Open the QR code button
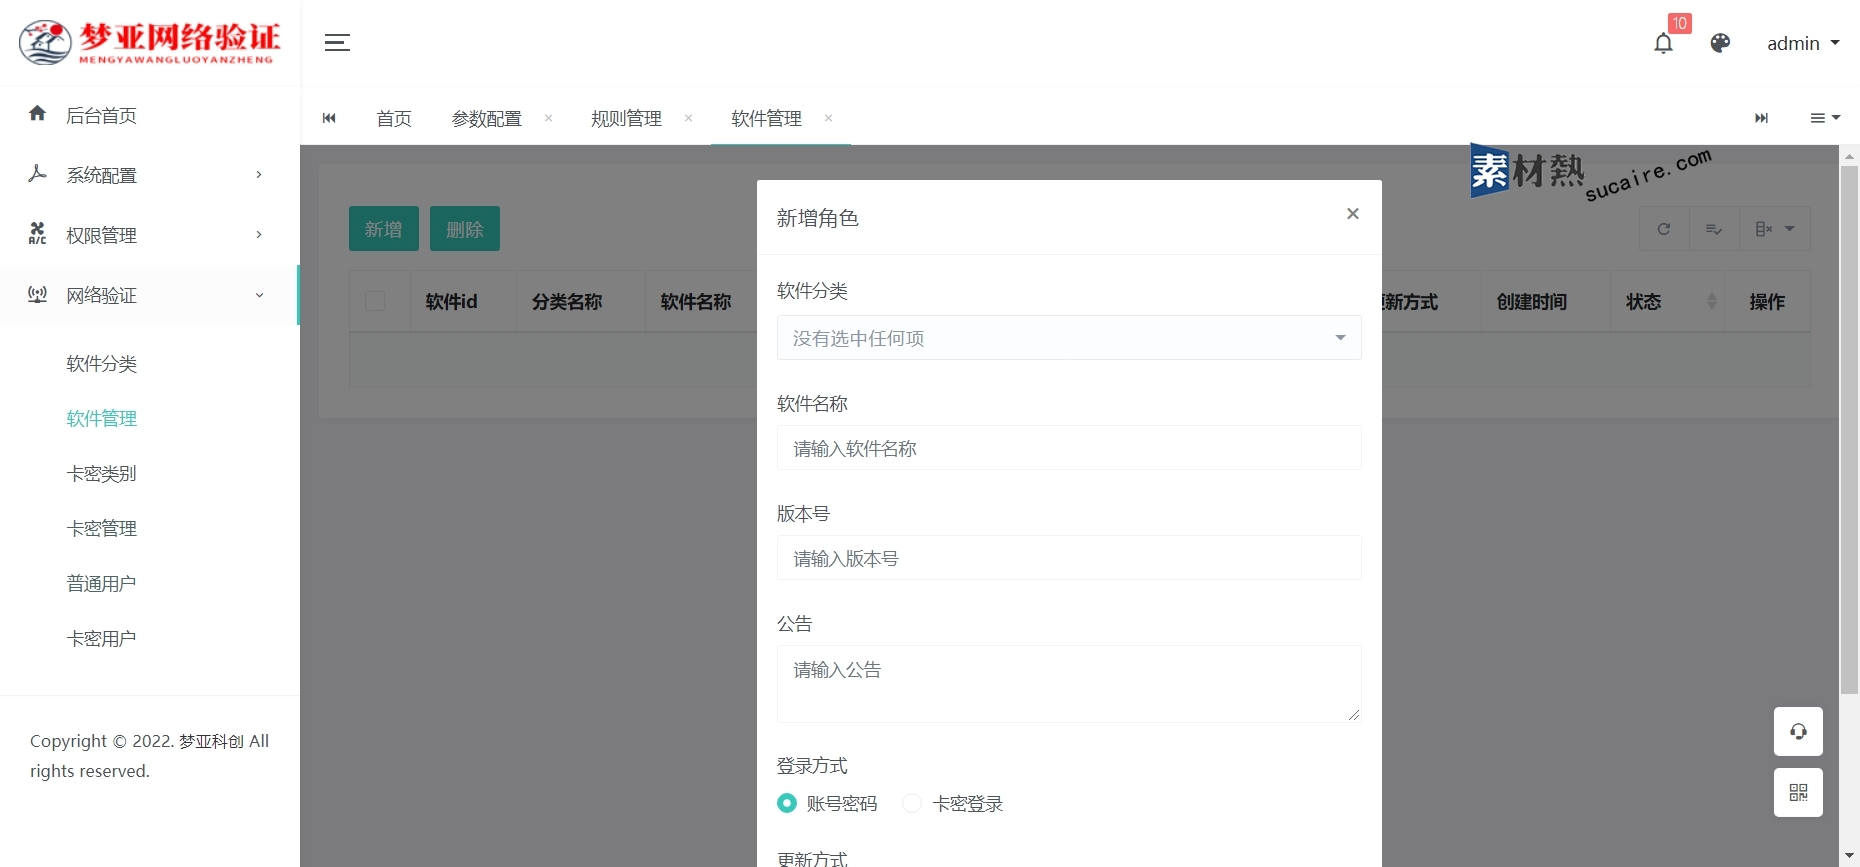Screen dimensions: 1860x867 [x=1798, y=793]
